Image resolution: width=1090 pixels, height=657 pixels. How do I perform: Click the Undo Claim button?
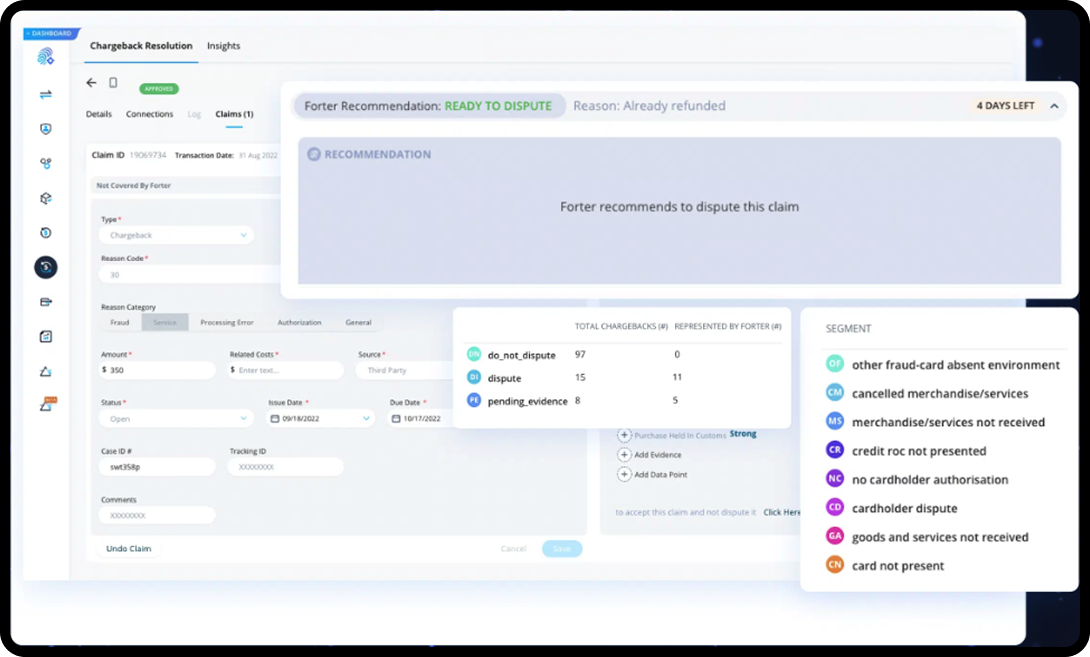click(129, 549)
